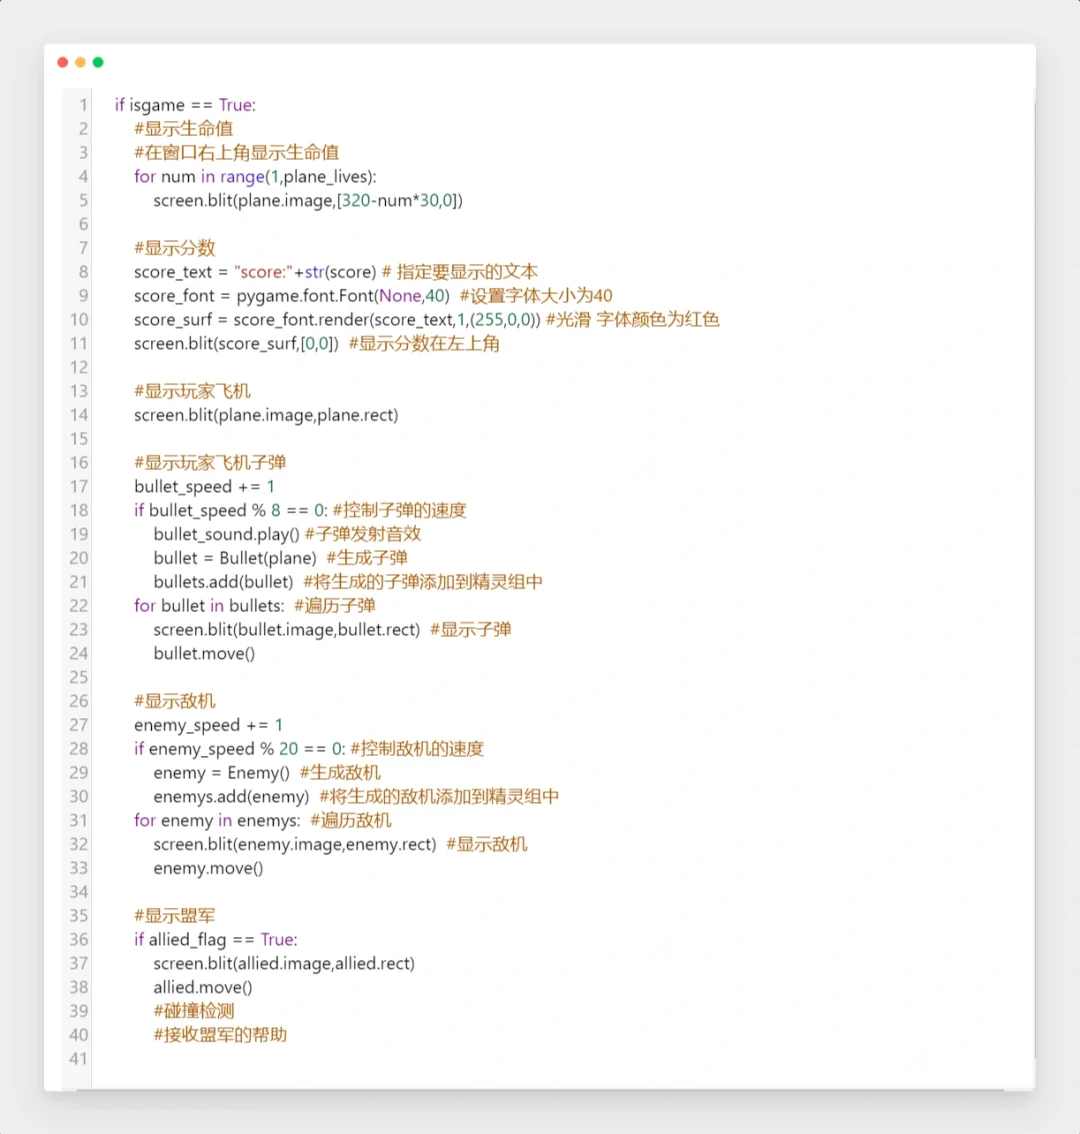Click comment '#设置字体大小为40'
Viewport: 1080px width, 1134px height.
point(536,296)
